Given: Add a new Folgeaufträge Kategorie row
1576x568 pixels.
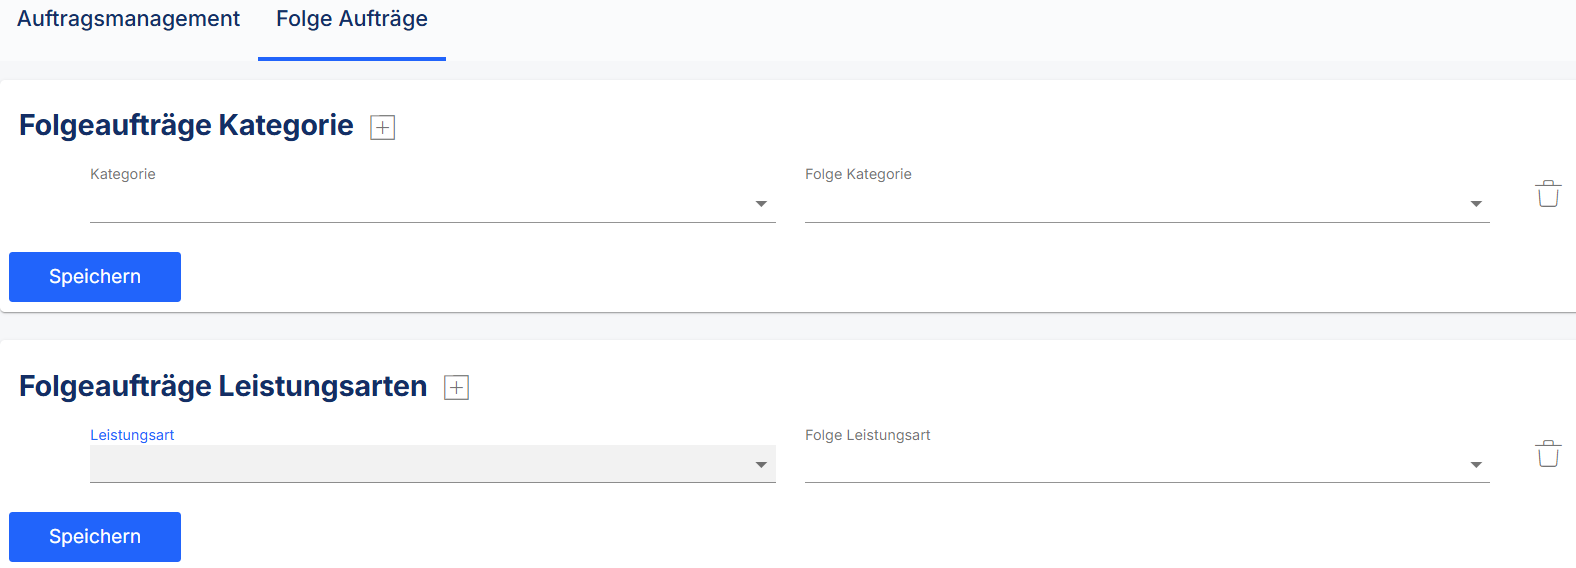Looking at the screenshot, I should pyautogui.click(x=383, y=127).
